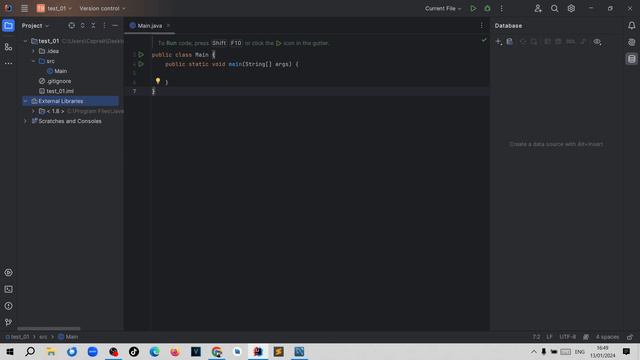Open Code With Me user icon
The image size is (640, 360).
tap(538, 8)
